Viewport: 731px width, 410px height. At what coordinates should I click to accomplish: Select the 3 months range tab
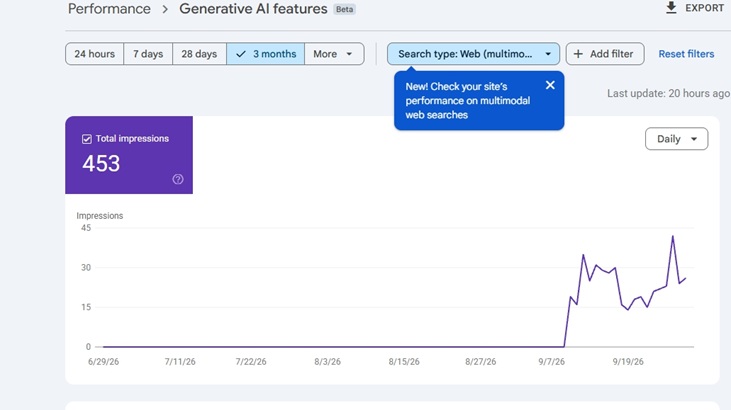(x=265, y=54)
